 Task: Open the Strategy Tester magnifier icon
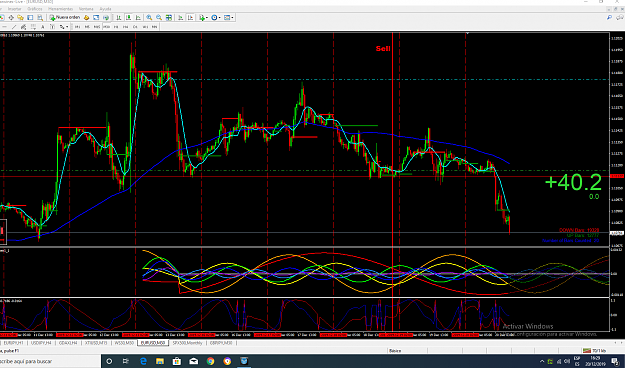point(40,18)
